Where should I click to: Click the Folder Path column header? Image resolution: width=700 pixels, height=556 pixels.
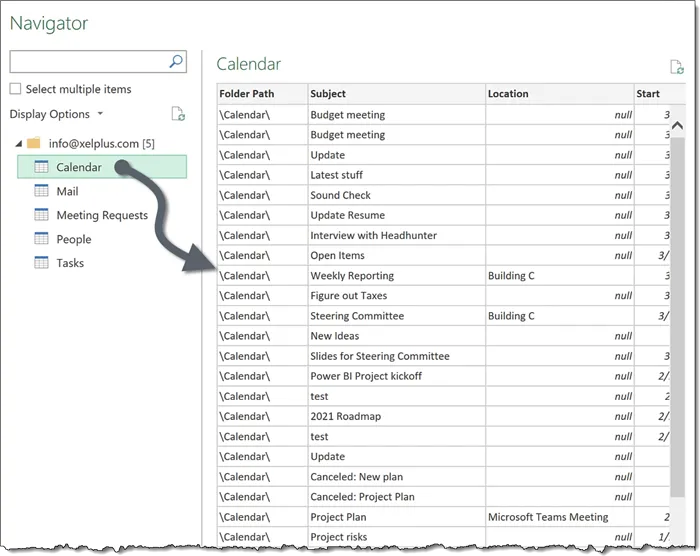[x=261, y=94]
